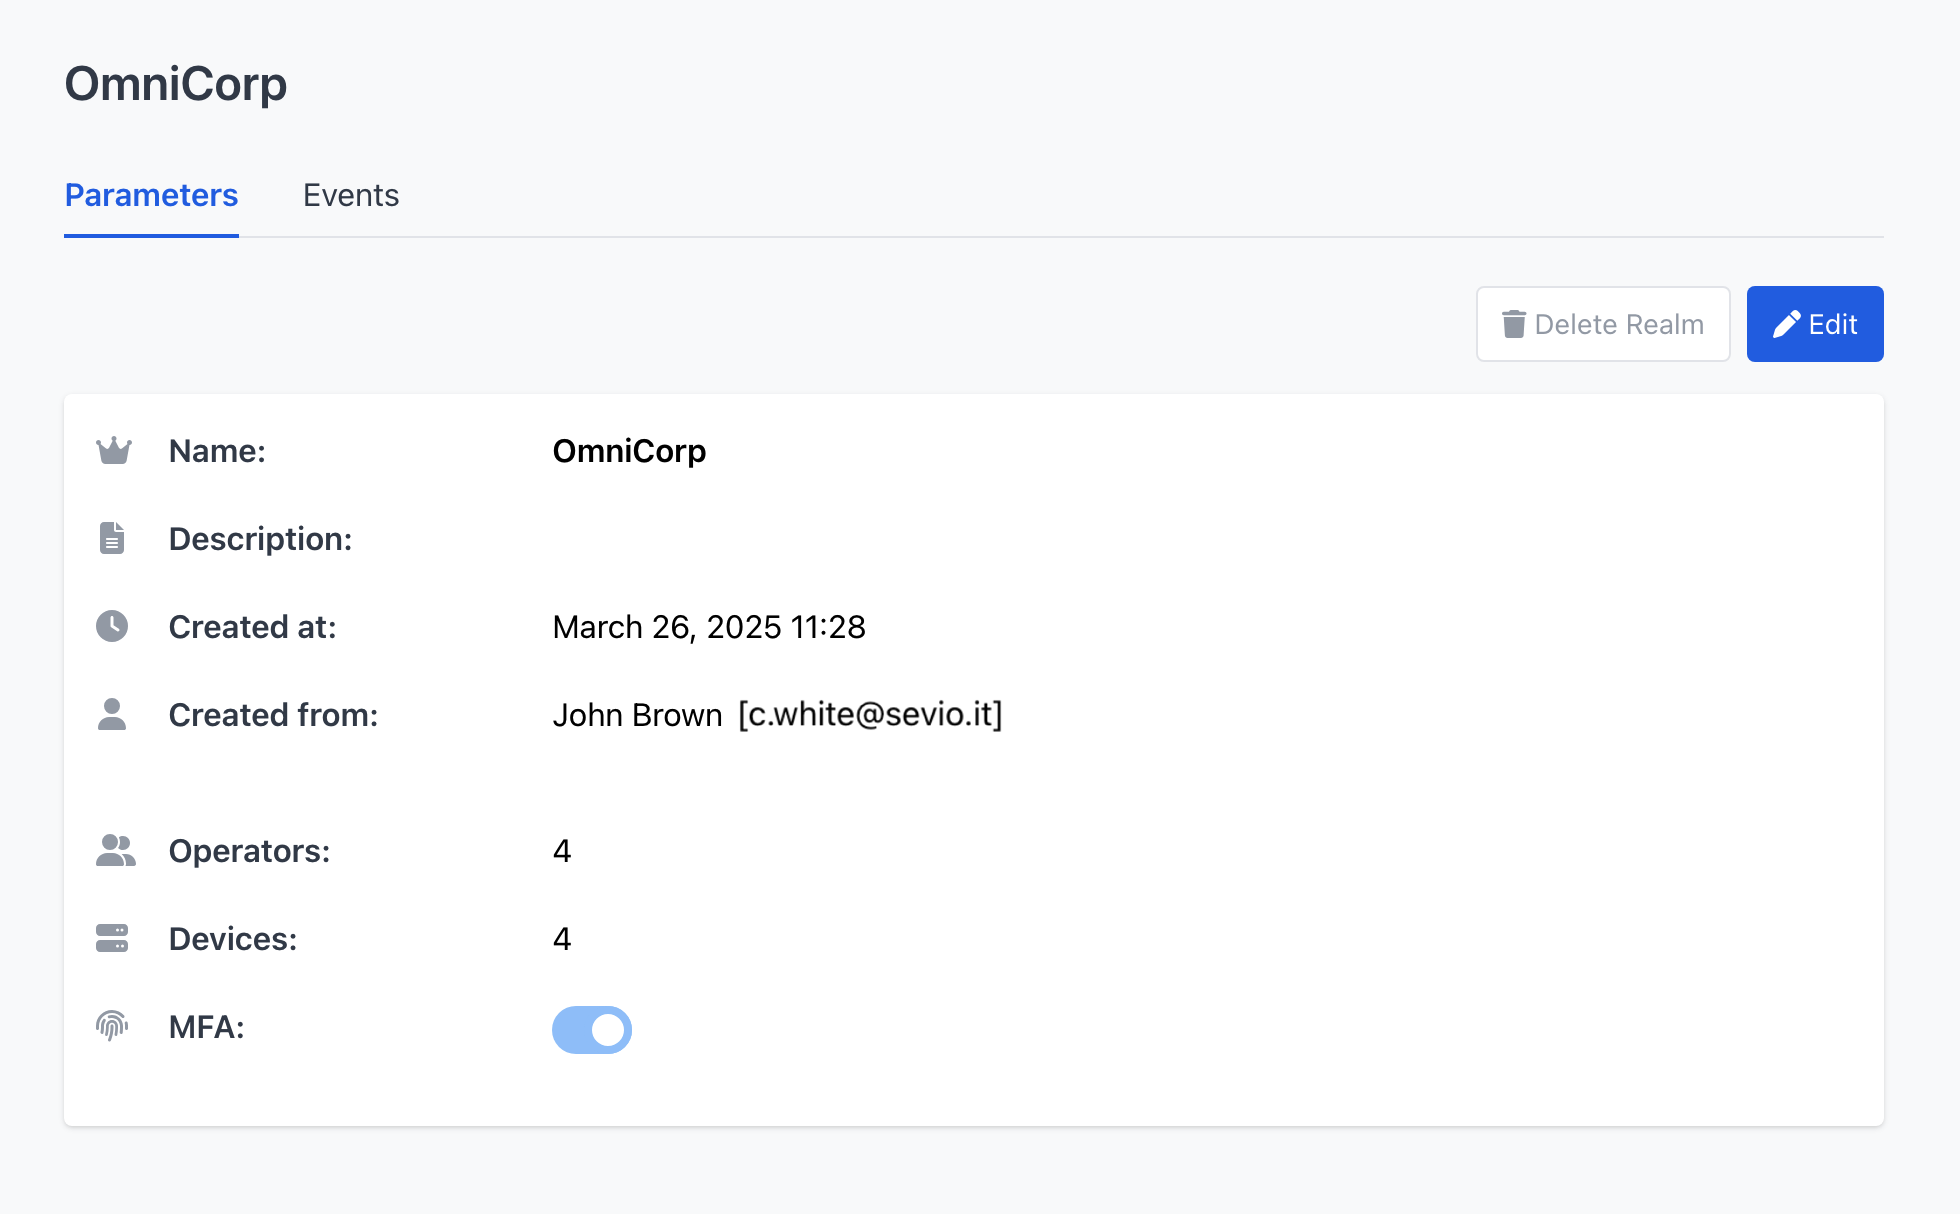Click the March 26, 2025 creation date
This screenshot has height=1214, width=1960.
click(x=708, y=627)
